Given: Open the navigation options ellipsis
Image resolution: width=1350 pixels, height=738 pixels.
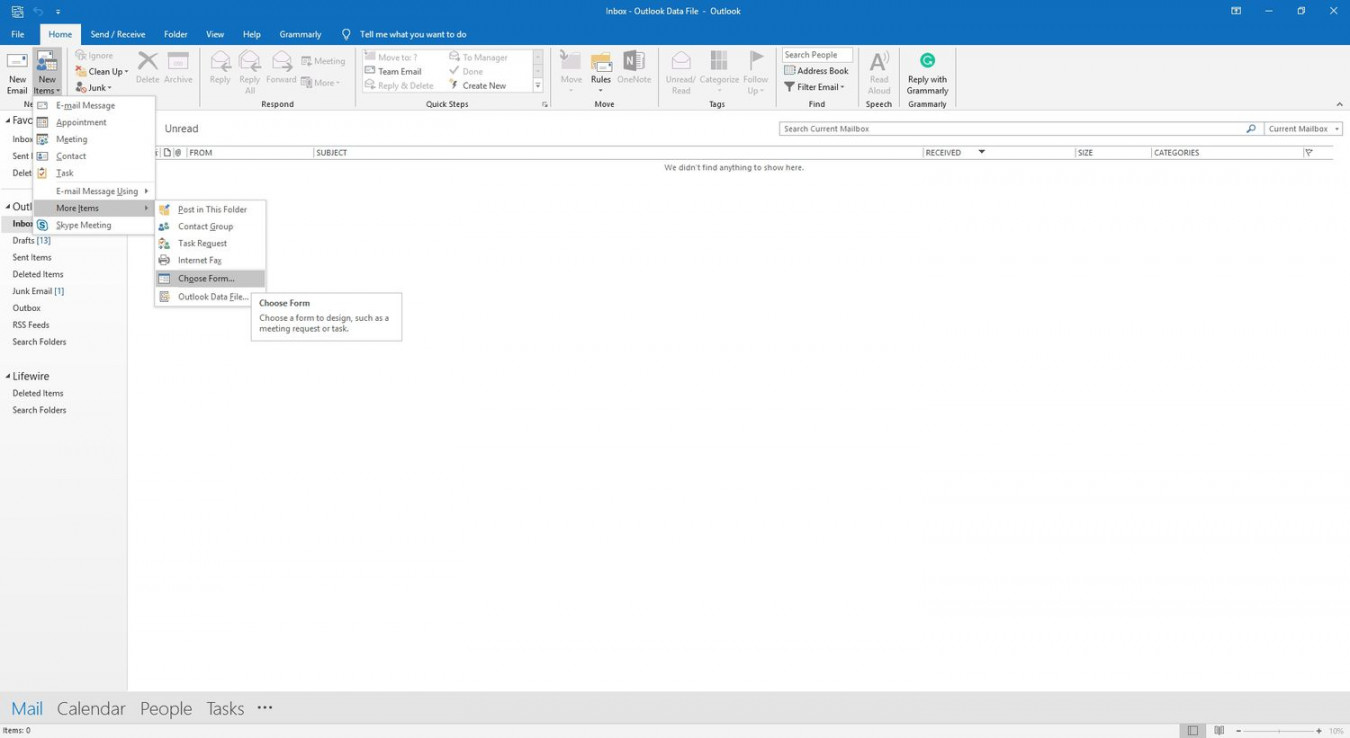Looking at the screenshot, I should tap(264, 707).
